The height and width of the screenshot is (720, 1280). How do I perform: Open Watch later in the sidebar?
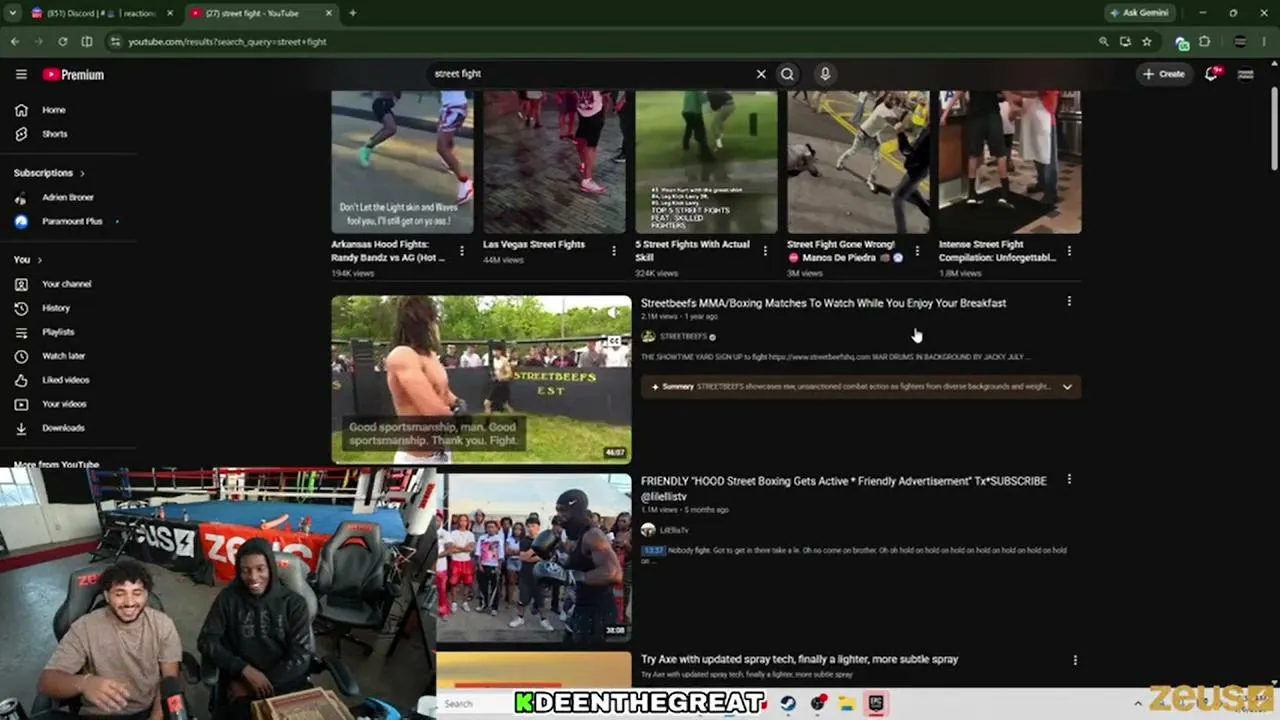pos(63,356)
